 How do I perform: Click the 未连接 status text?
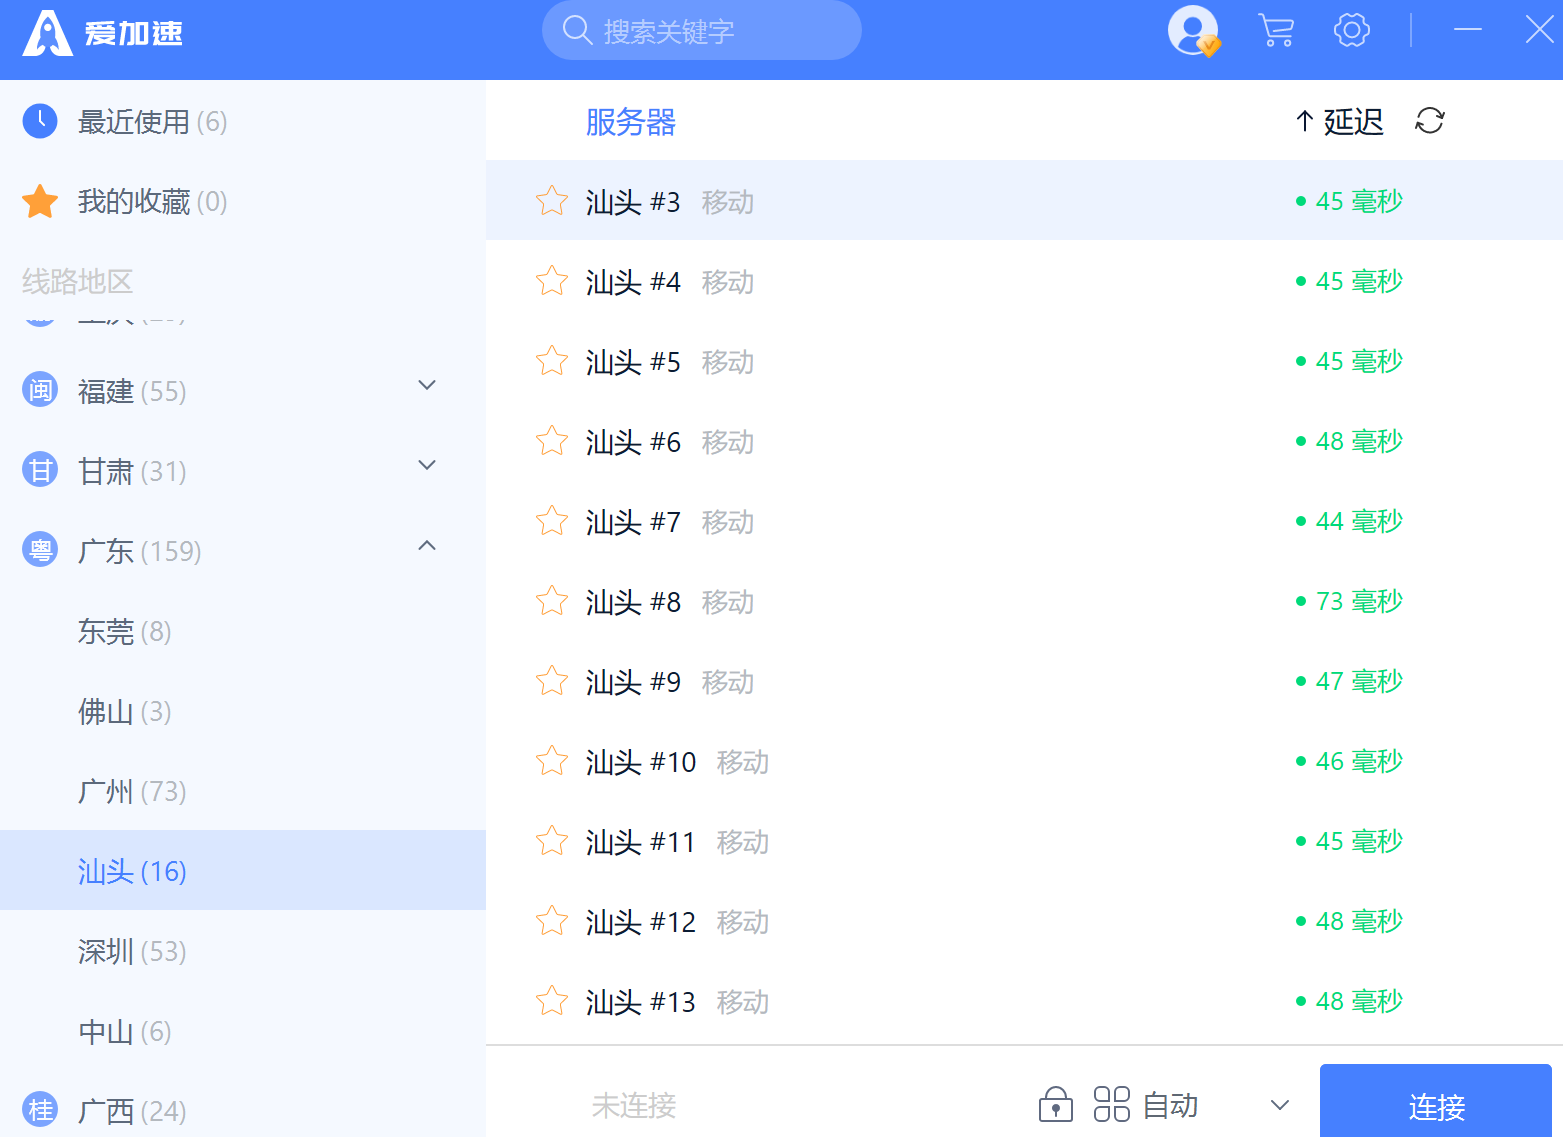tap(634, 1105)
